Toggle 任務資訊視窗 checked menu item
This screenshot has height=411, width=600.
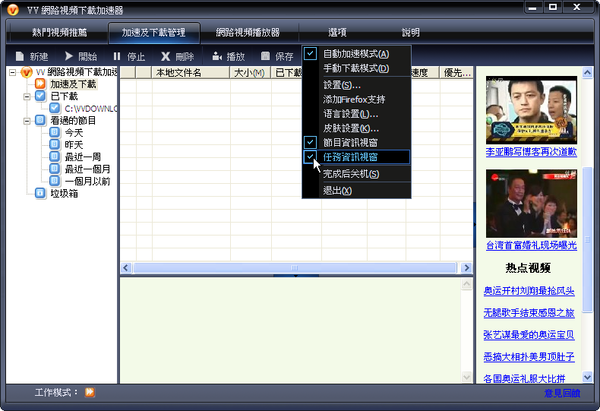point(357,157)
